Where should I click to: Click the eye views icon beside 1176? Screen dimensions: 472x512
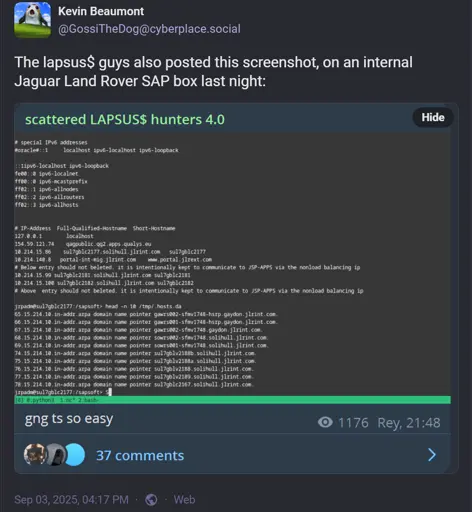click(x=325, y=422)
